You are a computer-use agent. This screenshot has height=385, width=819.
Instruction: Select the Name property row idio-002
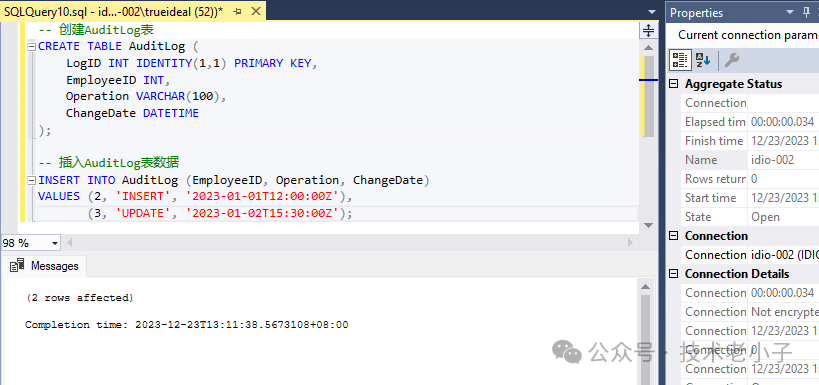[750, 160]
